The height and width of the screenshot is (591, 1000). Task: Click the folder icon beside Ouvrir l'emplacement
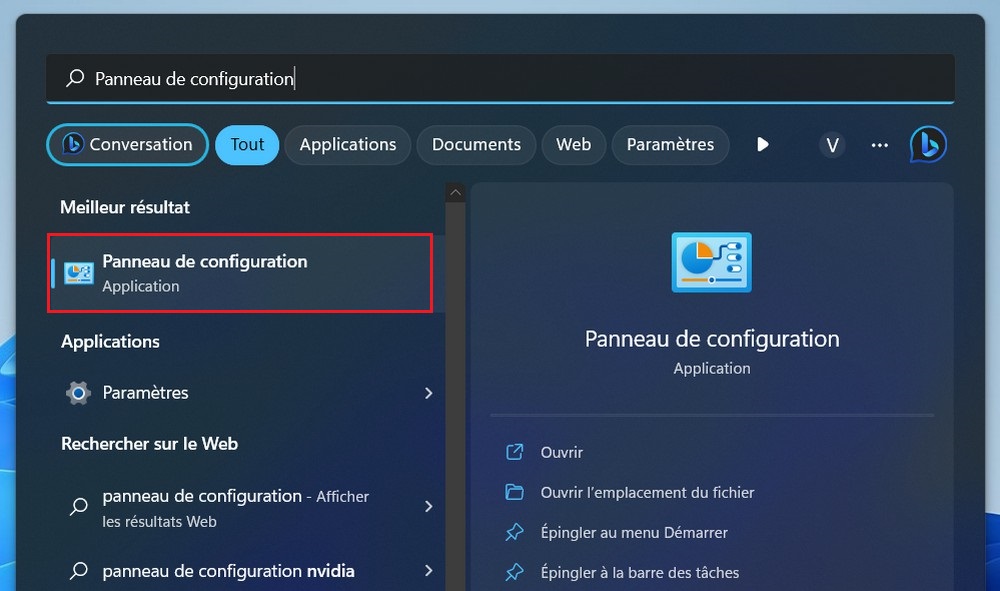pos(514,492)
